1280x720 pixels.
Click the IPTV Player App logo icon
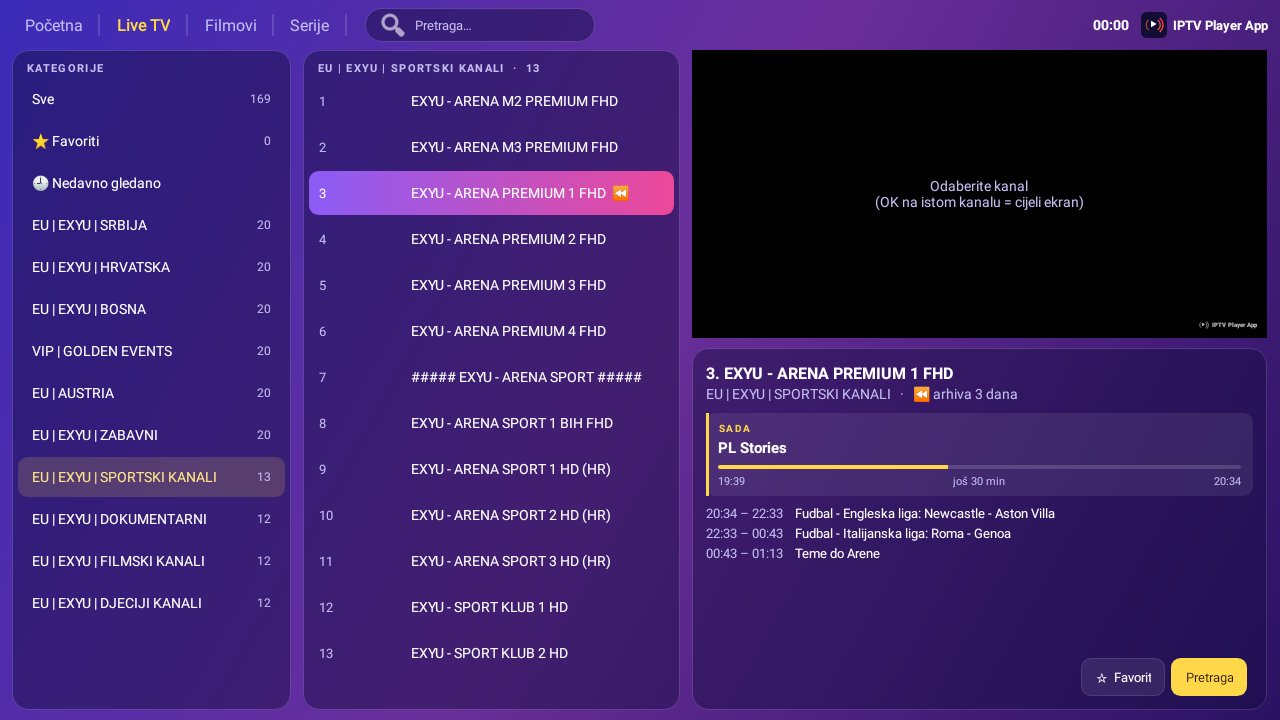click(1154, 25)
